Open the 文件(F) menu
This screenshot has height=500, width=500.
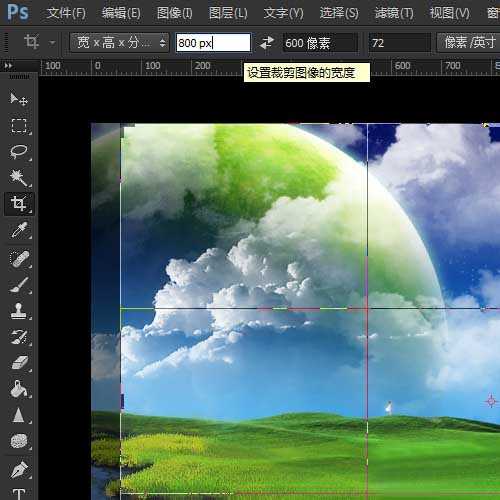tap(66, 13)
